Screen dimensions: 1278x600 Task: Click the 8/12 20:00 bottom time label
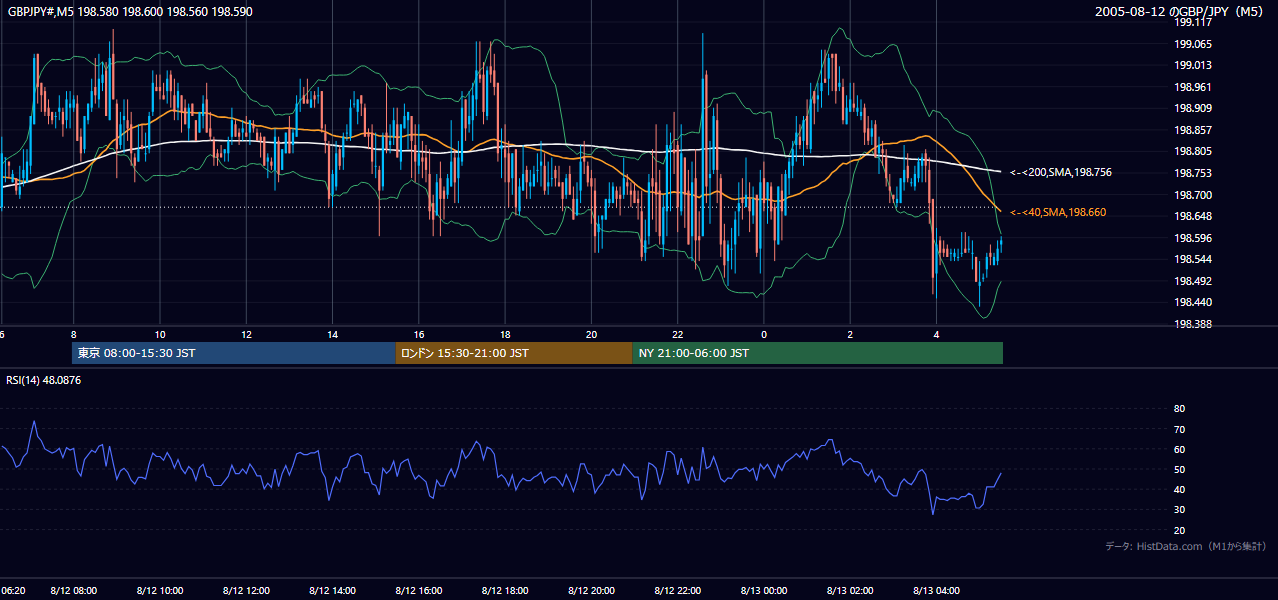point(591,591)
